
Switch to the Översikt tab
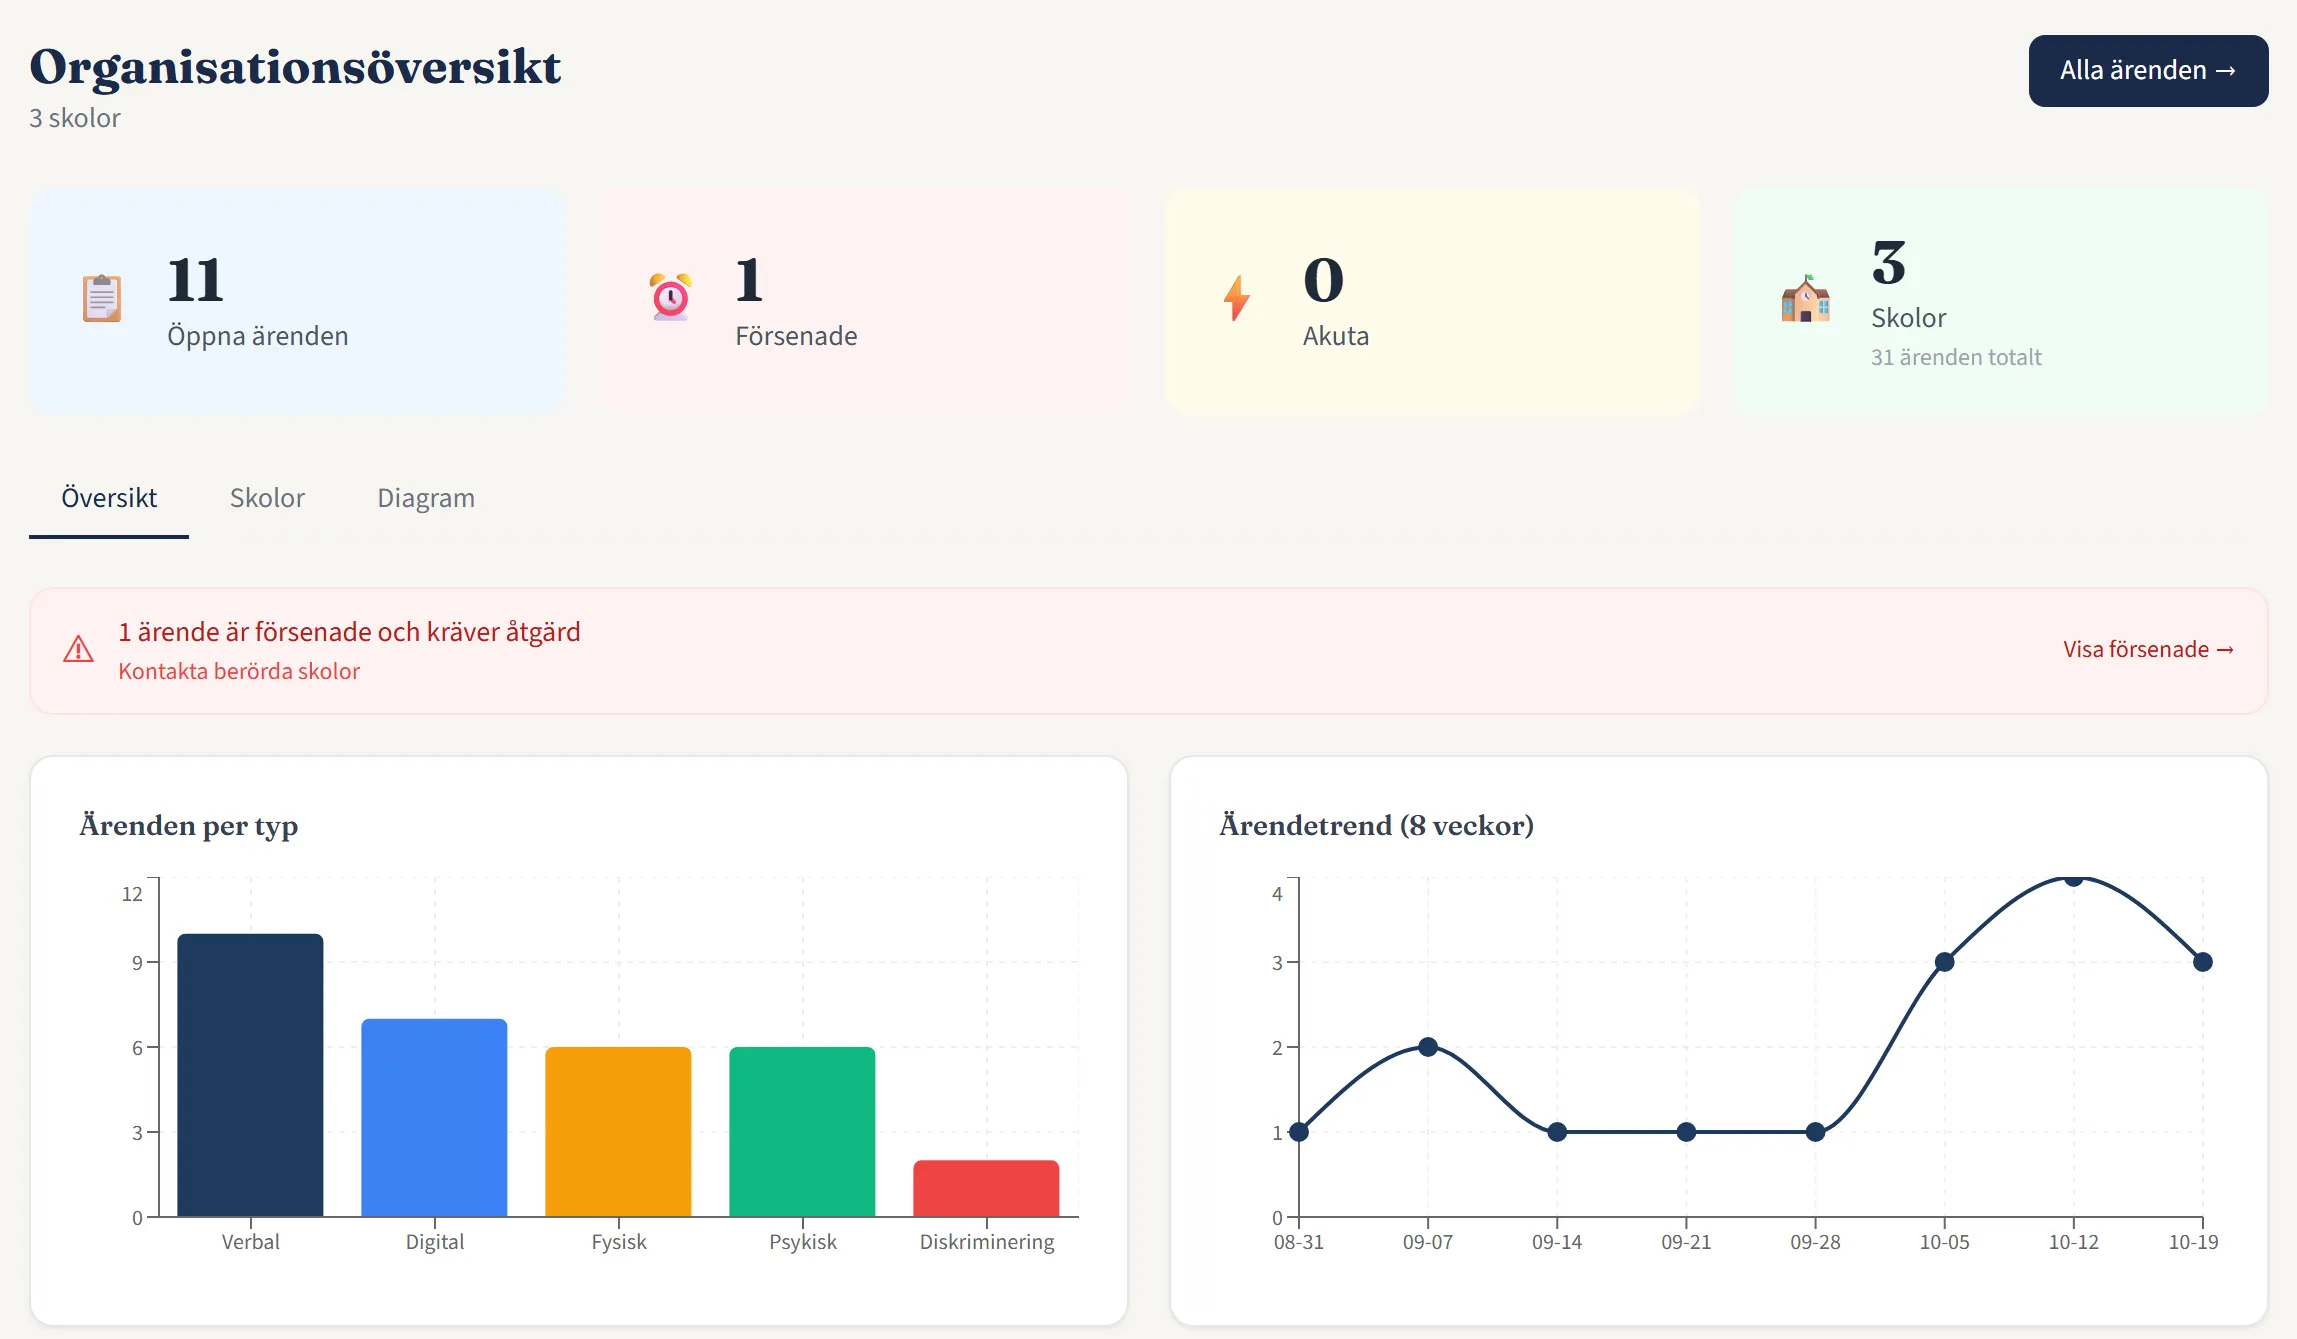pos(109,498)
